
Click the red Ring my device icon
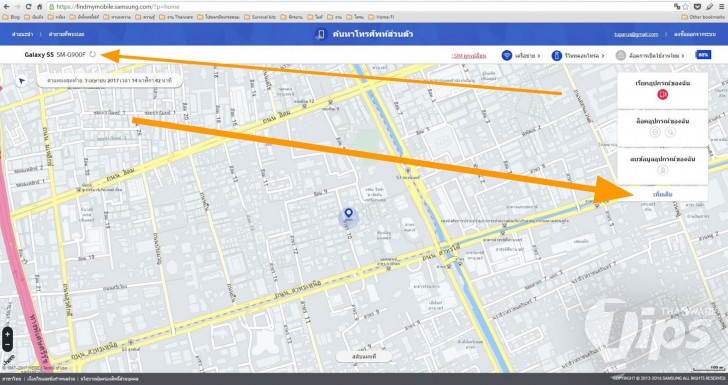[x=662, y=94]
